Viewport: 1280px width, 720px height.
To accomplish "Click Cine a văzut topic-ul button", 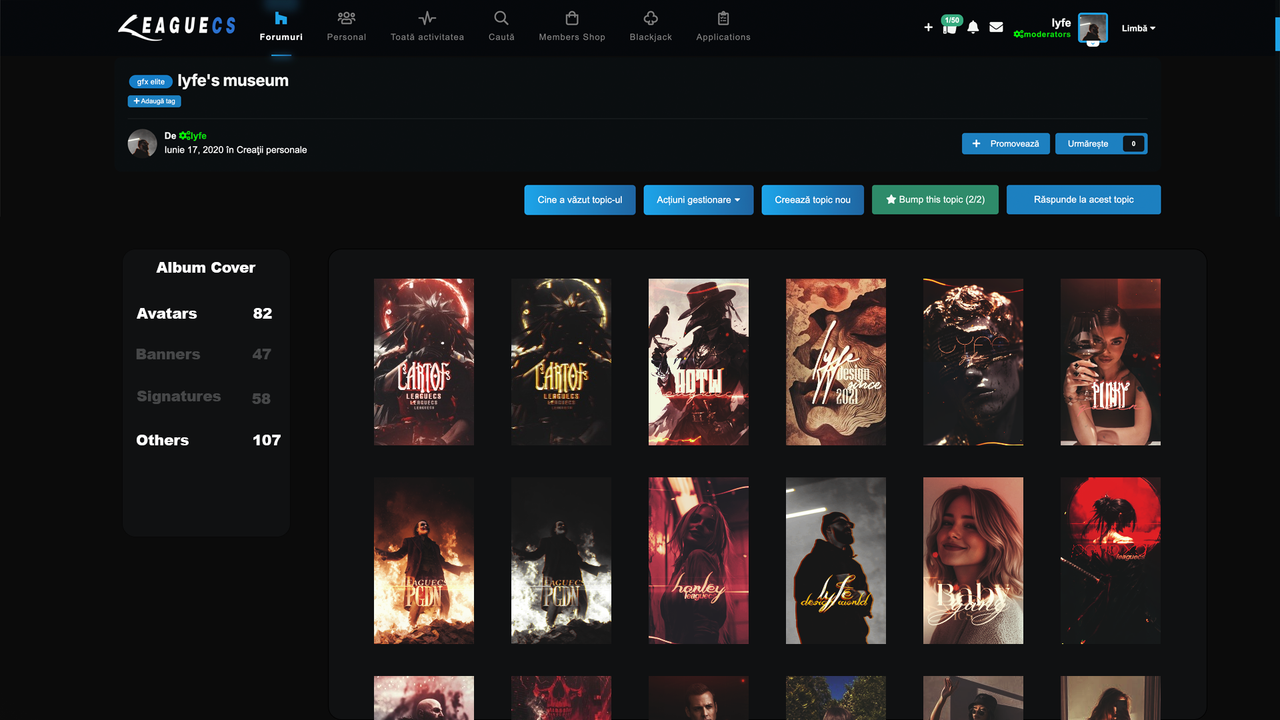I will coord(580,200).
